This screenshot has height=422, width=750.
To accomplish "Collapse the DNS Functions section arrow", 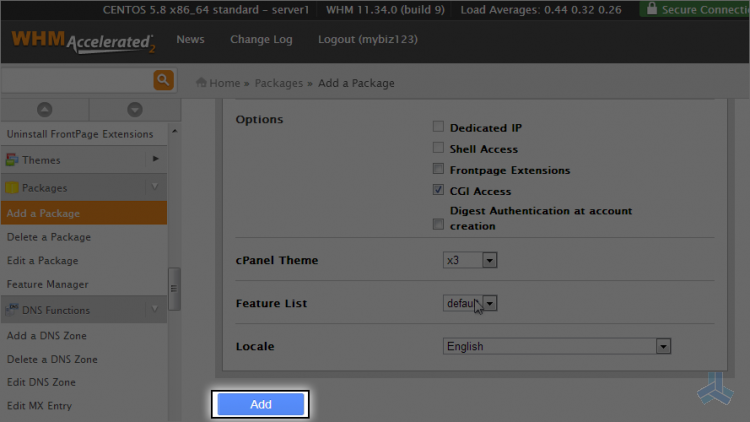I will tap(155, 309).
